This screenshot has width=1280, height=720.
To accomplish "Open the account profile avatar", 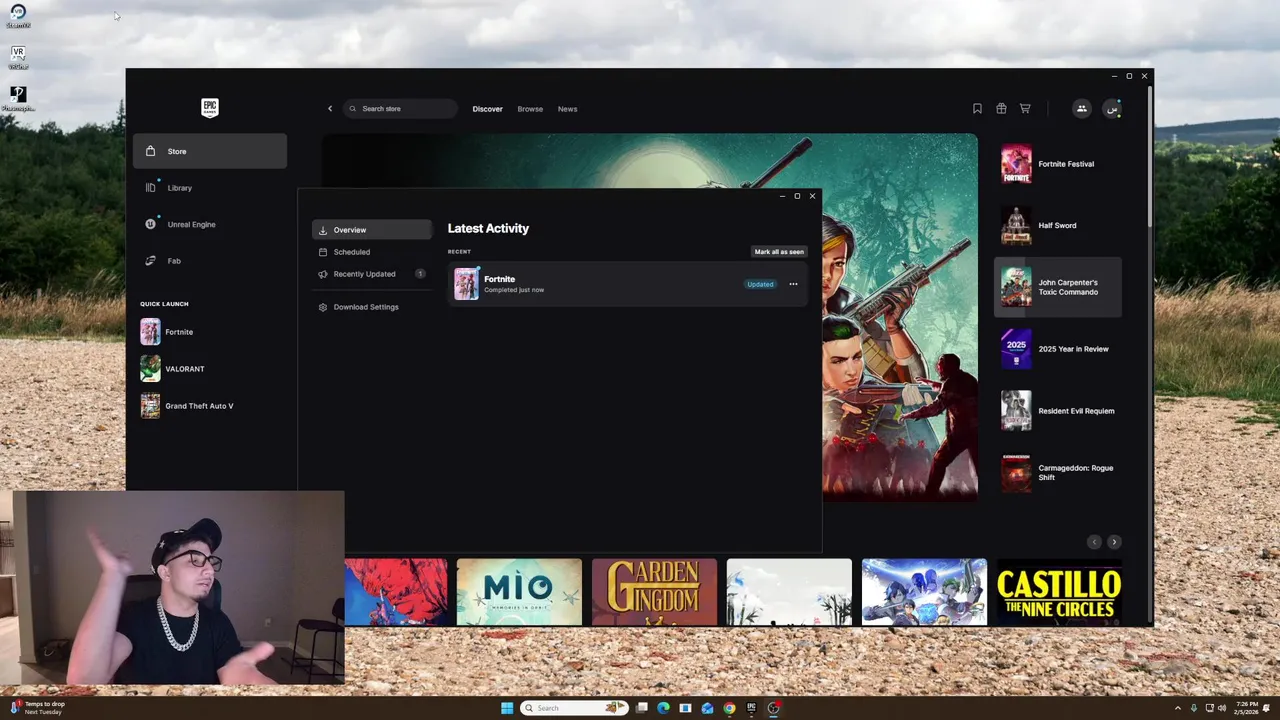I will 1111,109.
